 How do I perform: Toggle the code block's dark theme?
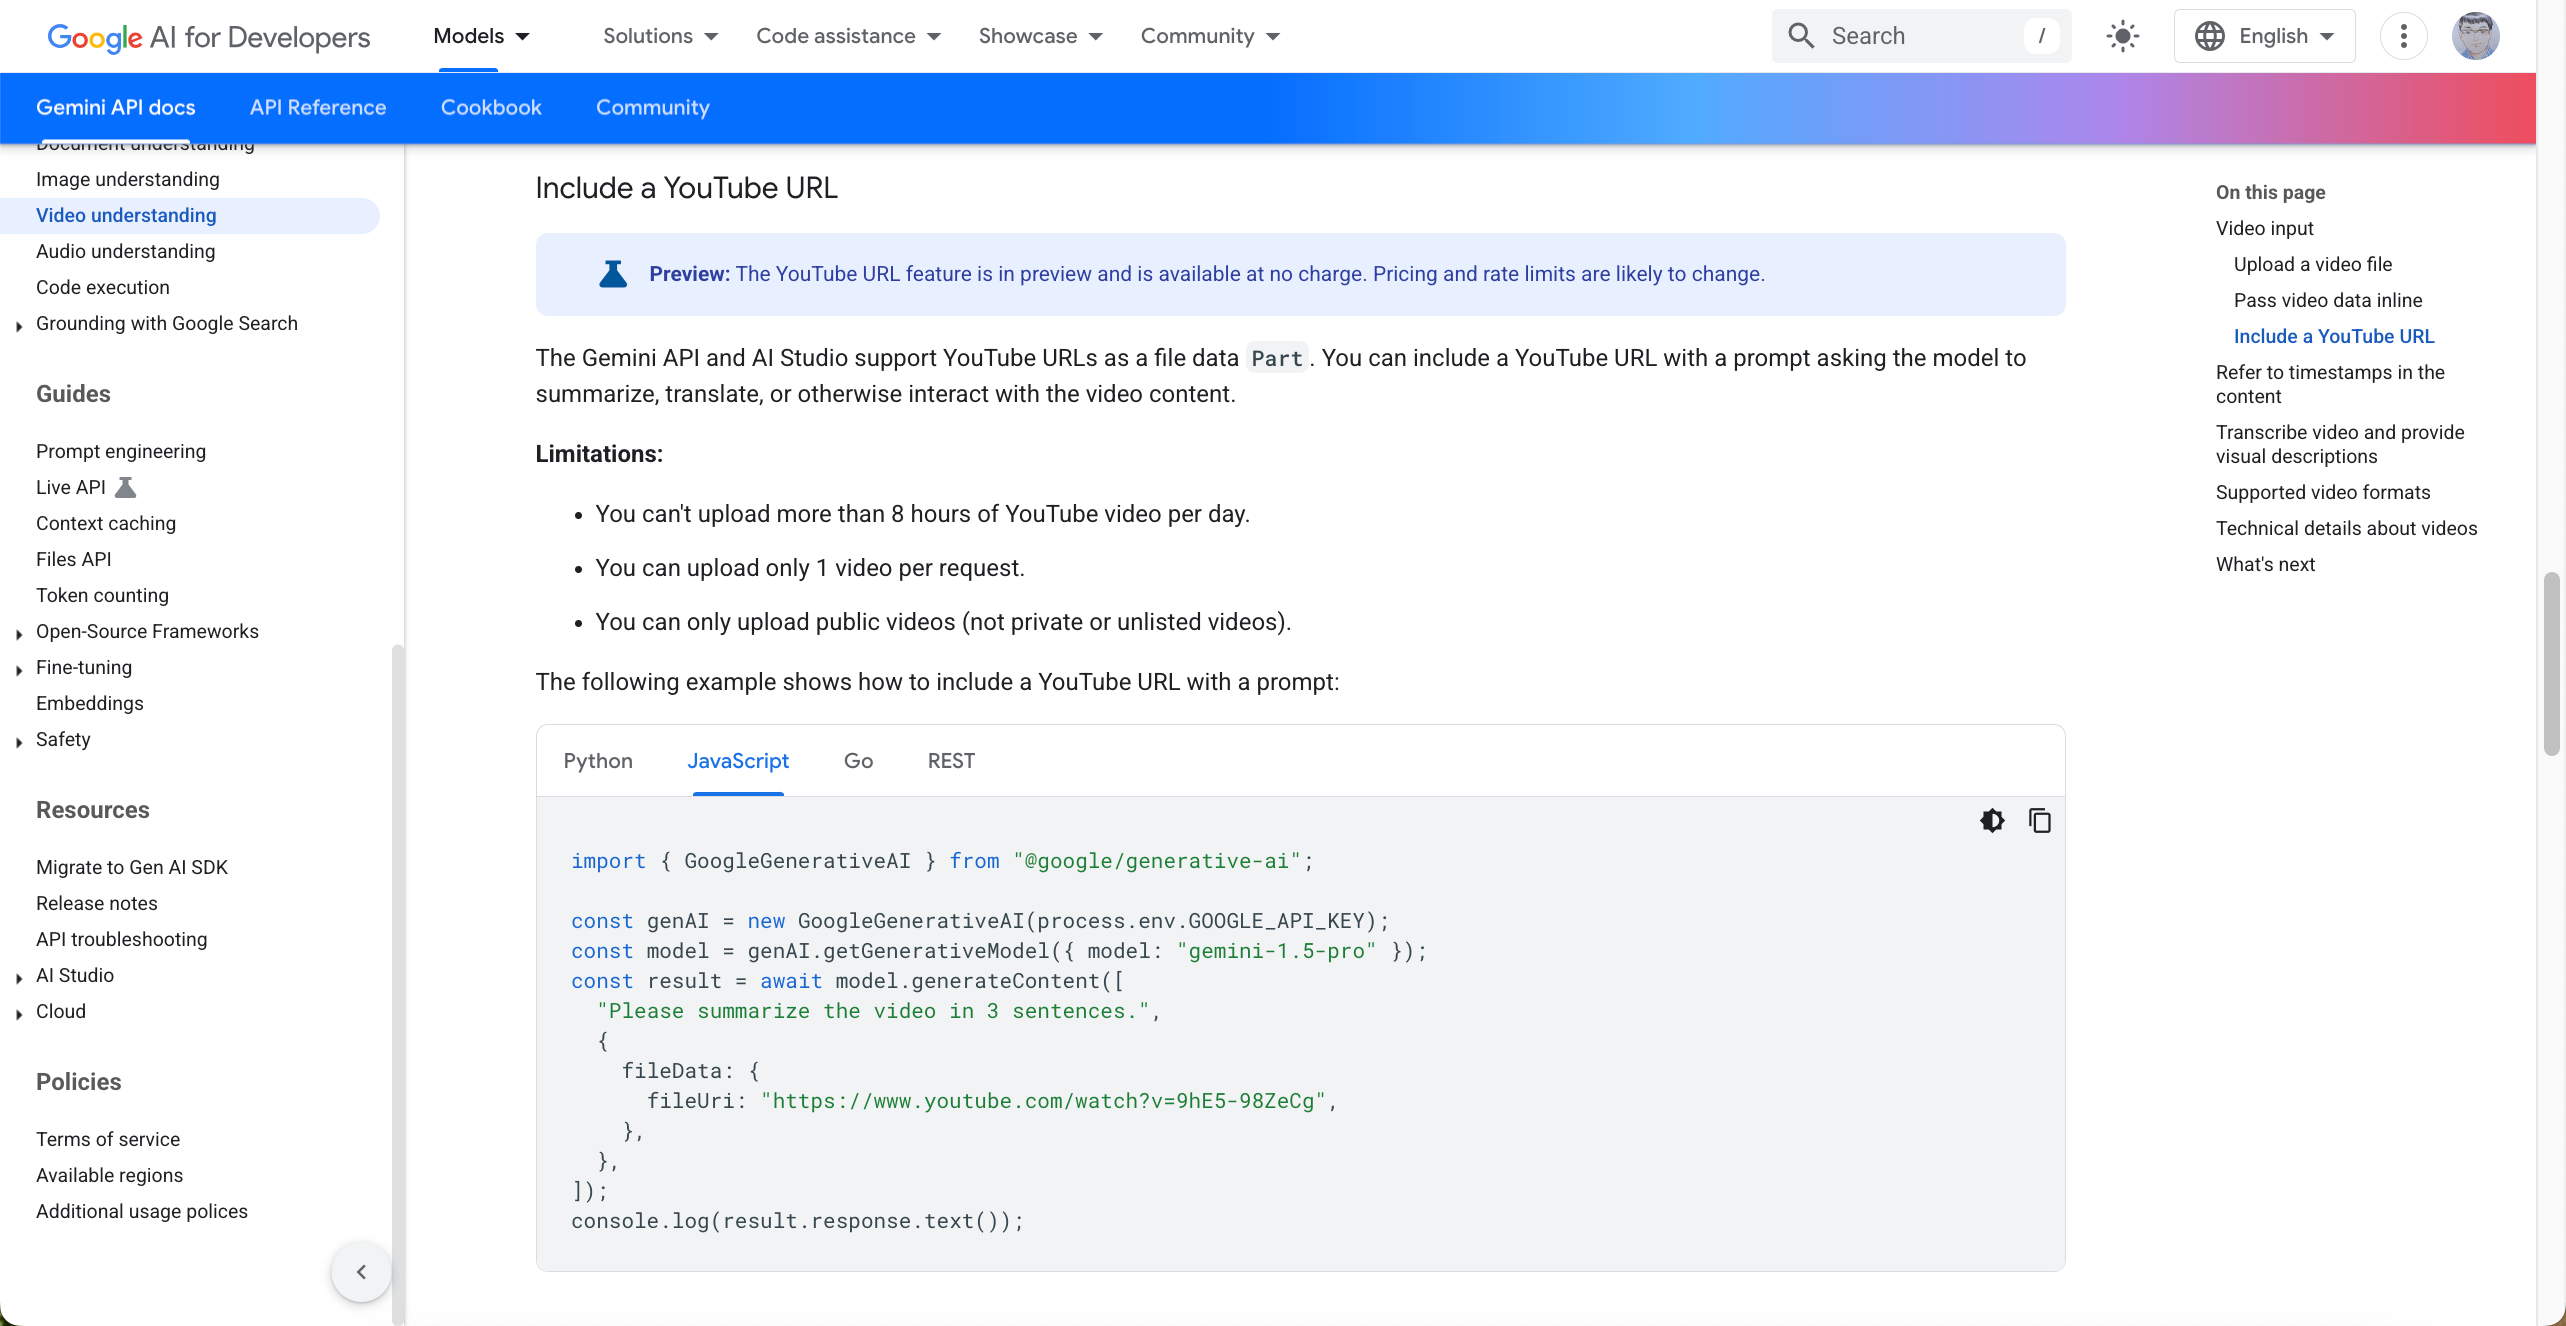coord(1993,820)
